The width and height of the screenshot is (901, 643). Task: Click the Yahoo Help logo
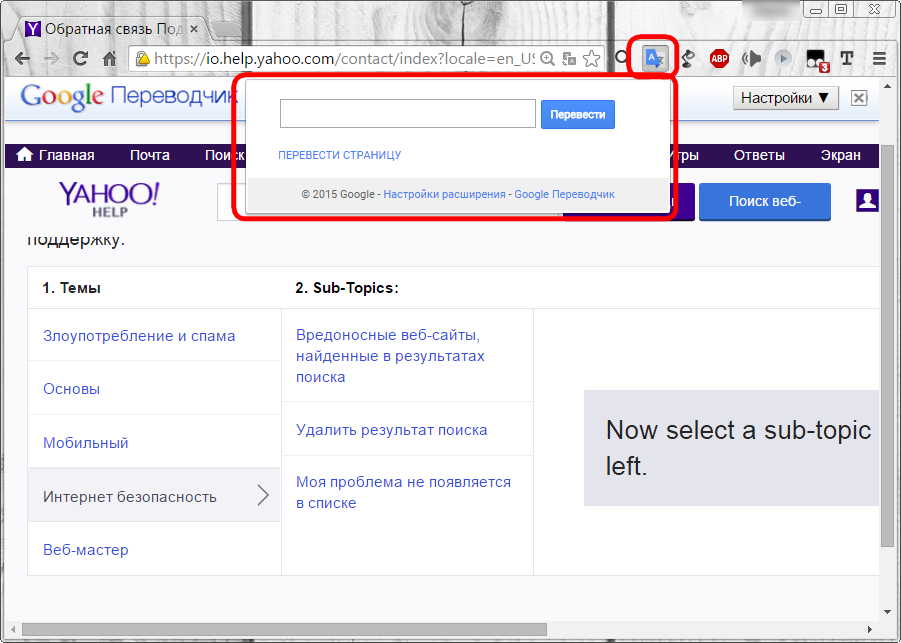tap(109, 199)
